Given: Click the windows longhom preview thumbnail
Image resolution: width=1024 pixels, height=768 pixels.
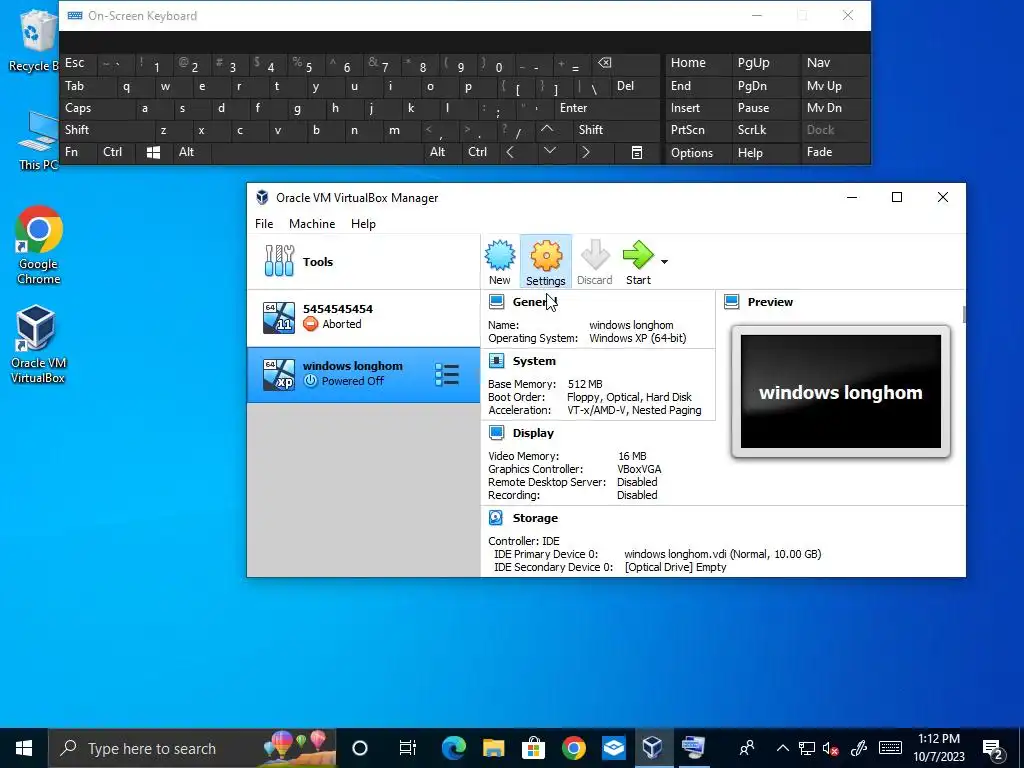Looking at the screenshot, I should pos(840,392).
